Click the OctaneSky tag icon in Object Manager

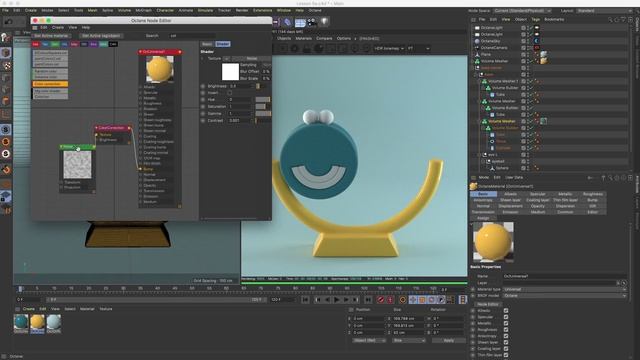(536, 41)
